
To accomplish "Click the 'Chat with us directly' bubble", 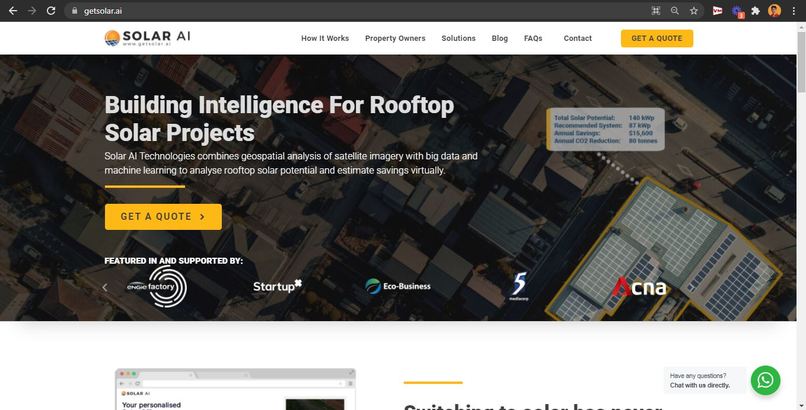I will pos(704,380).
